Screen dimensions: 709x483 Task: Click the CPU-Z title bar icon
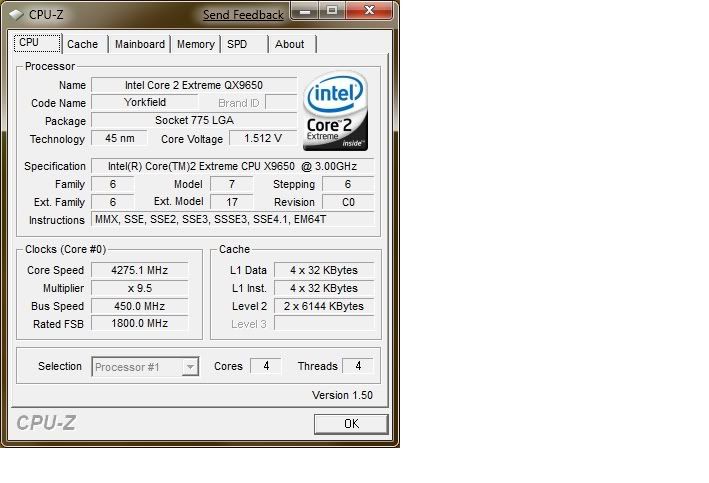16,15
